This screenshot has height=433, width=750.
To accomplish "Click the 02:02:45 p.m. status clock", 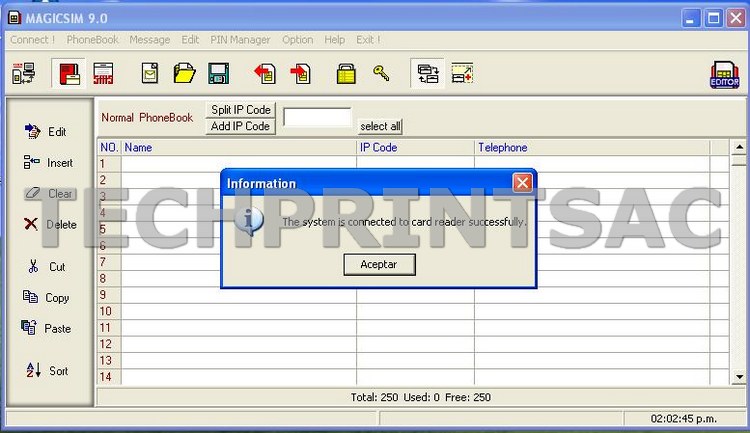I will click(x=684, y=419).
